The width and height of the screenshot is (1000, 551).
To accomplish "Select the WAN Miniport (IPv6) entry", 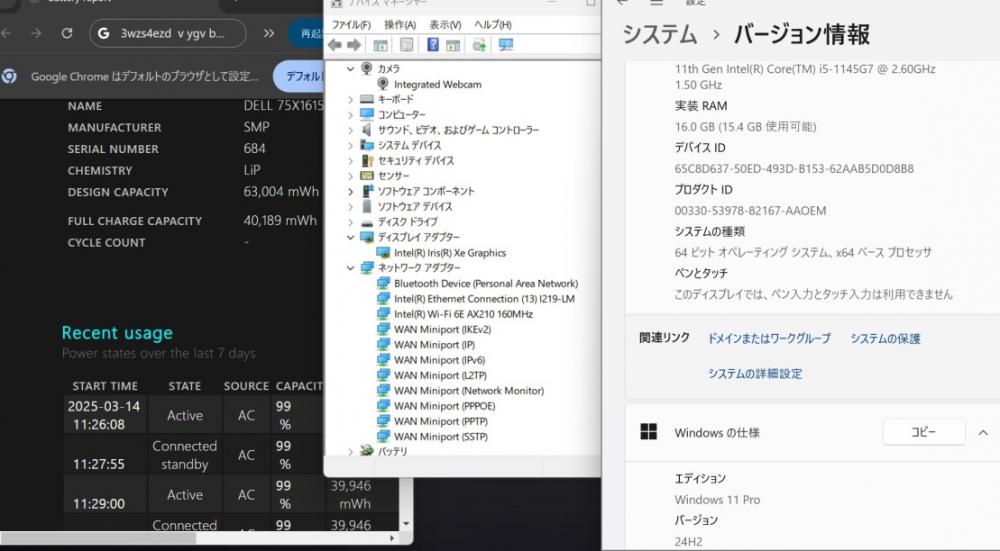I will tap(439, 360).
